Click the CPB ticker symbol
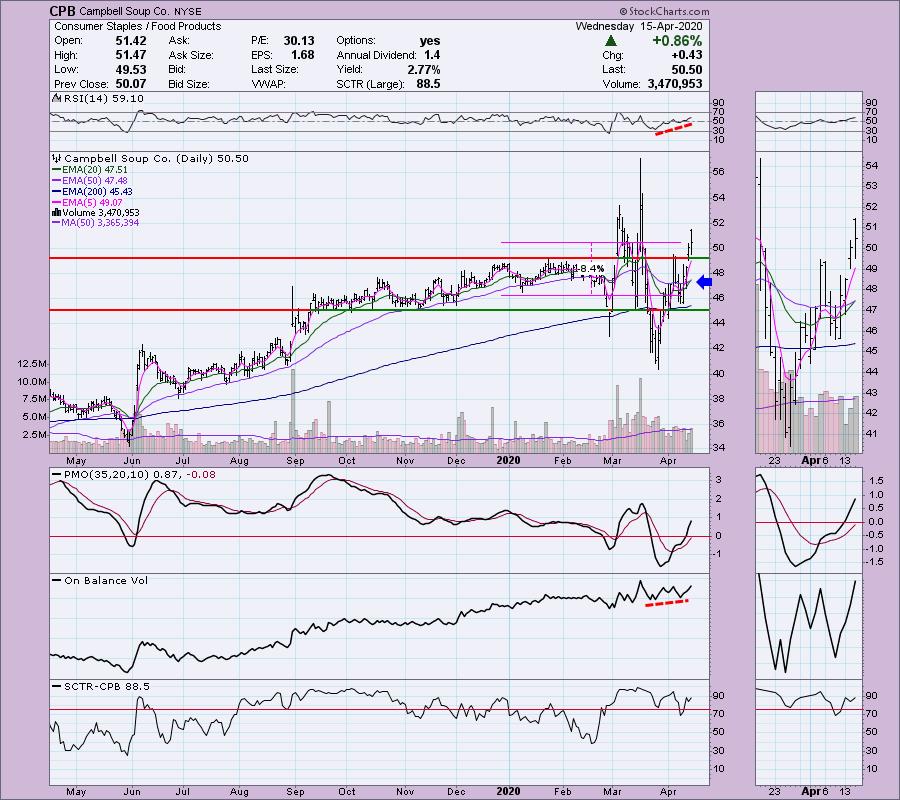Image resolution: width=900 pixels, height=800 pixels. 63,11
